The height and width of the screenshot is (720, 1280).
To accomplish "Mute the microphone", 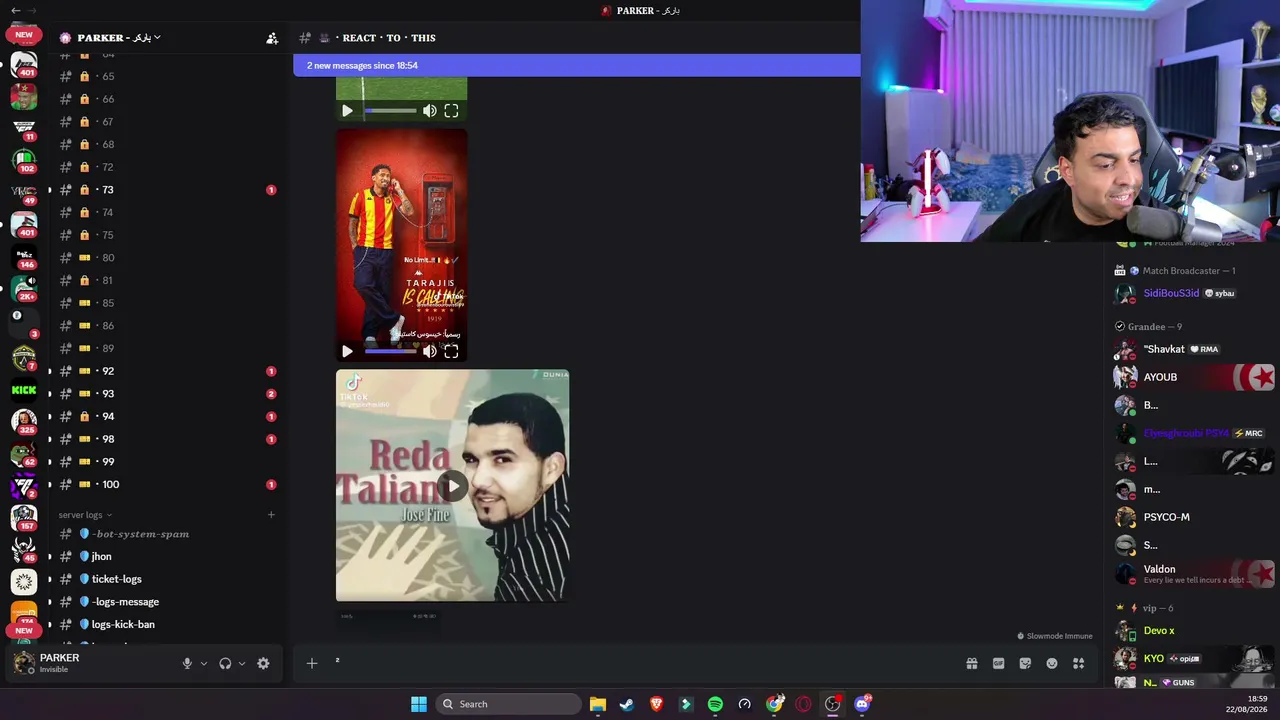I will point(187,663).
